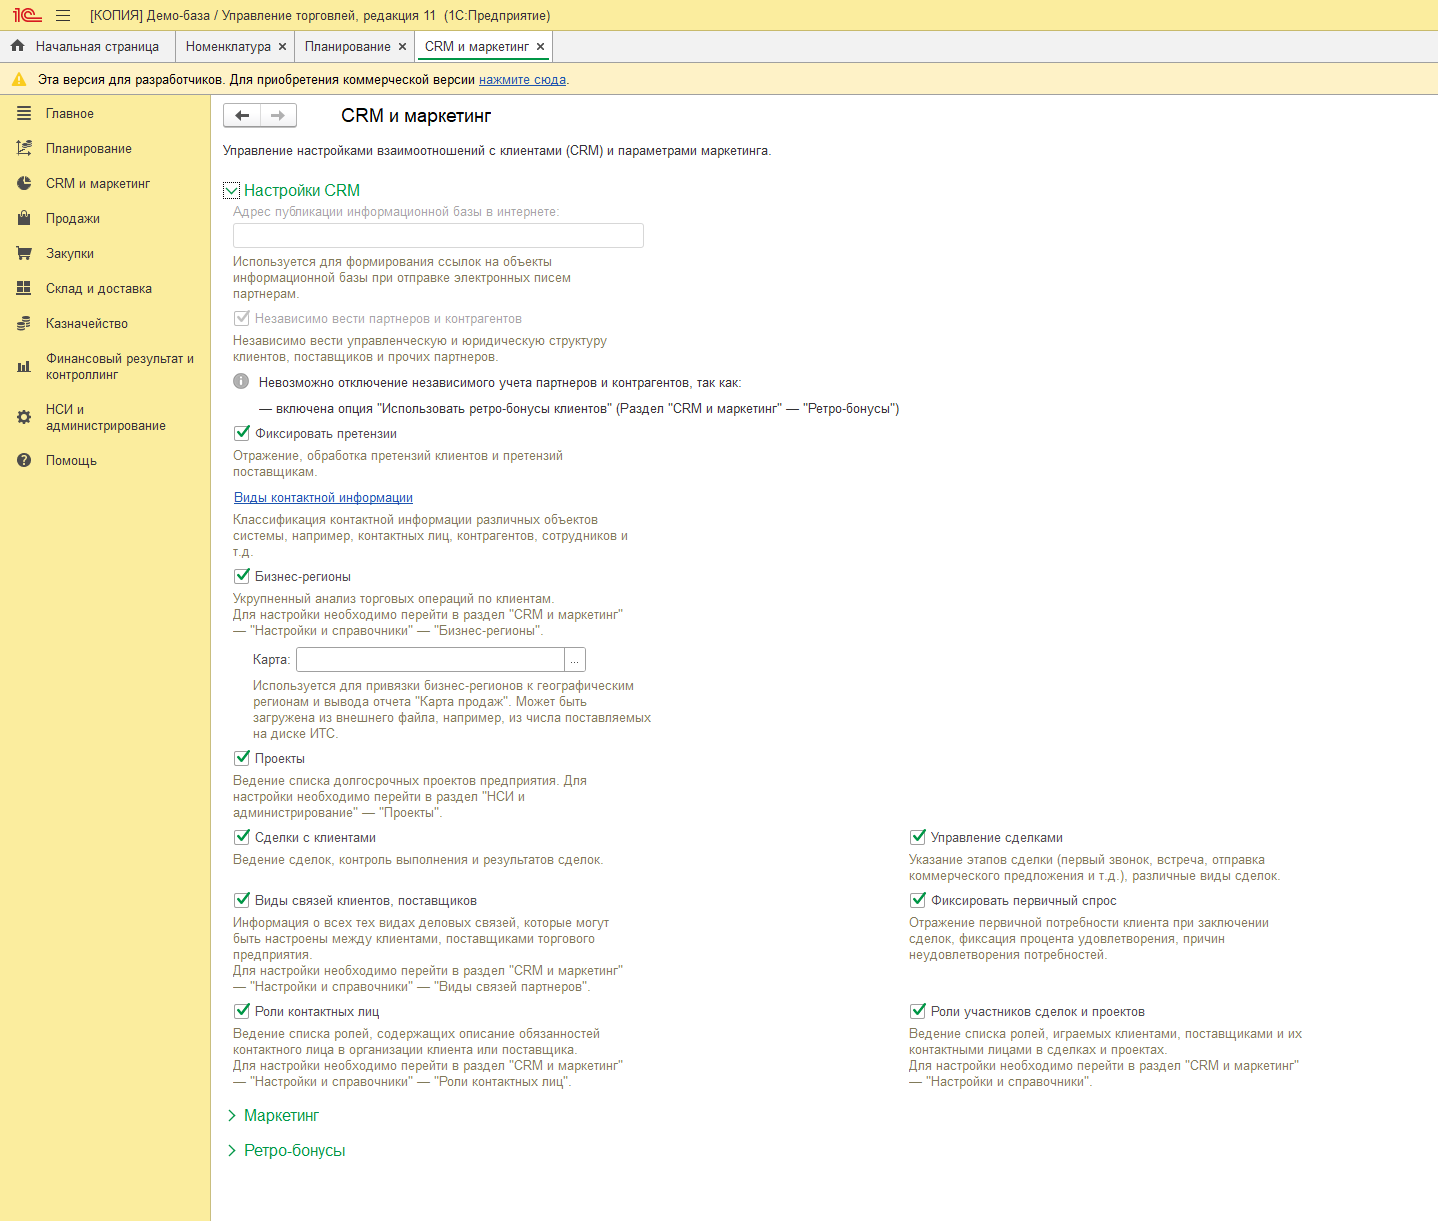Viewport: 1438px width, 1221px height.
Task: Uncheck the Бизнес-регионы checkbox
Action: (241, 576)
